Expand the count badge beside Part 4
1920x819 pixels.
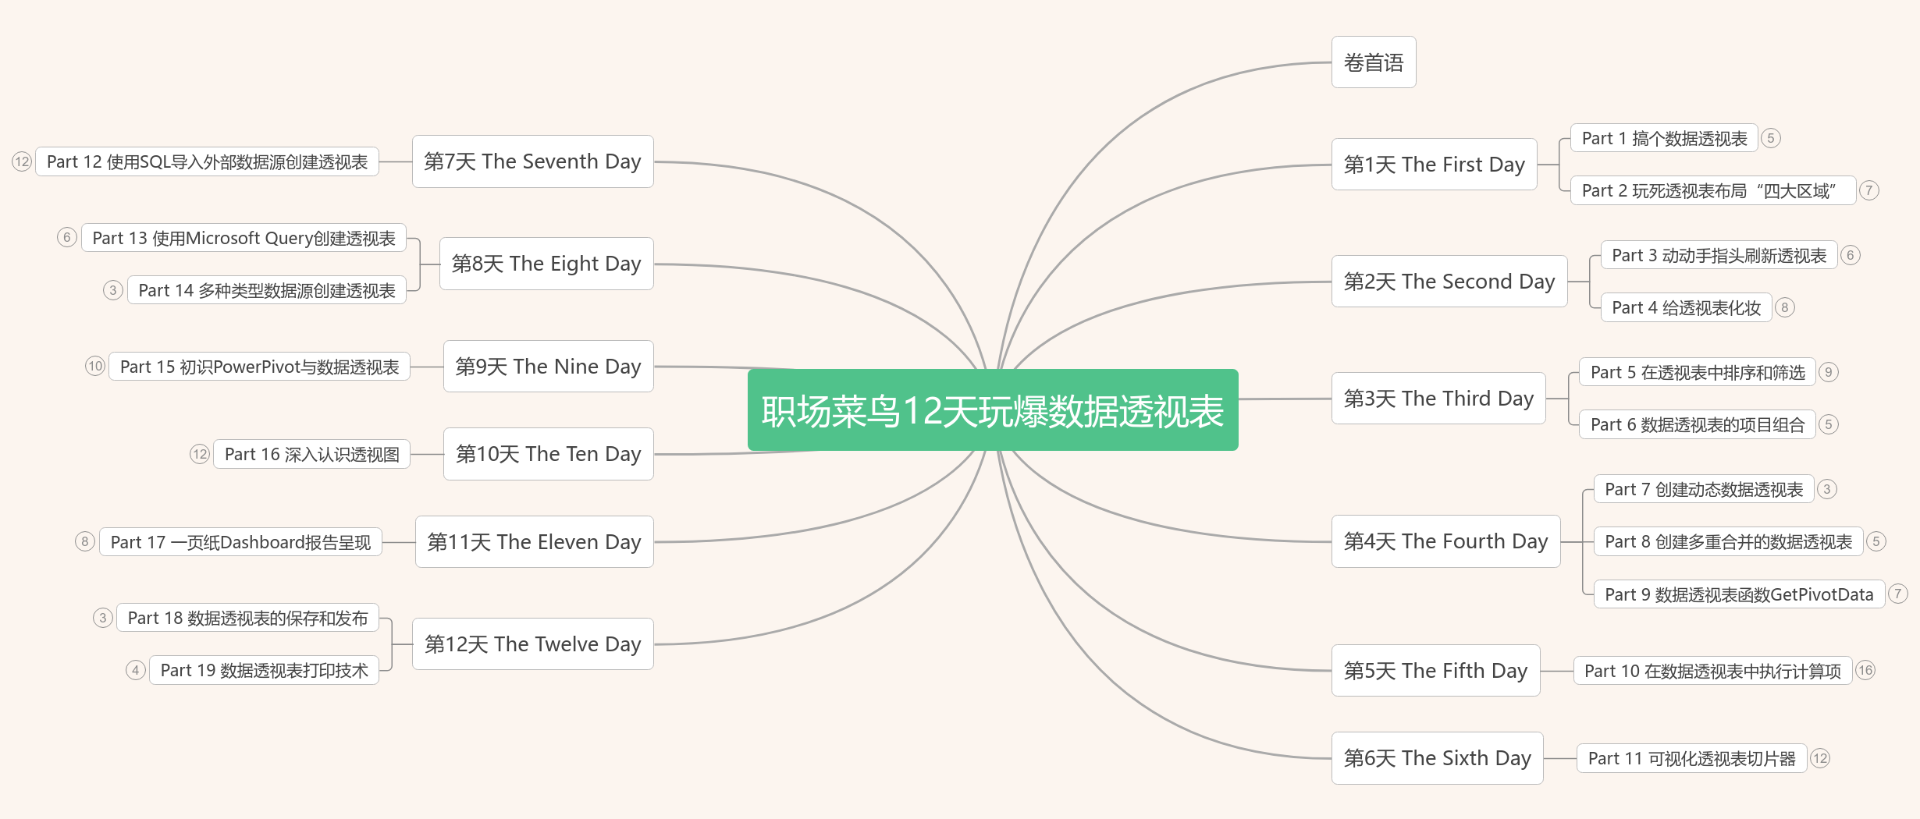tap(1784, 307)
